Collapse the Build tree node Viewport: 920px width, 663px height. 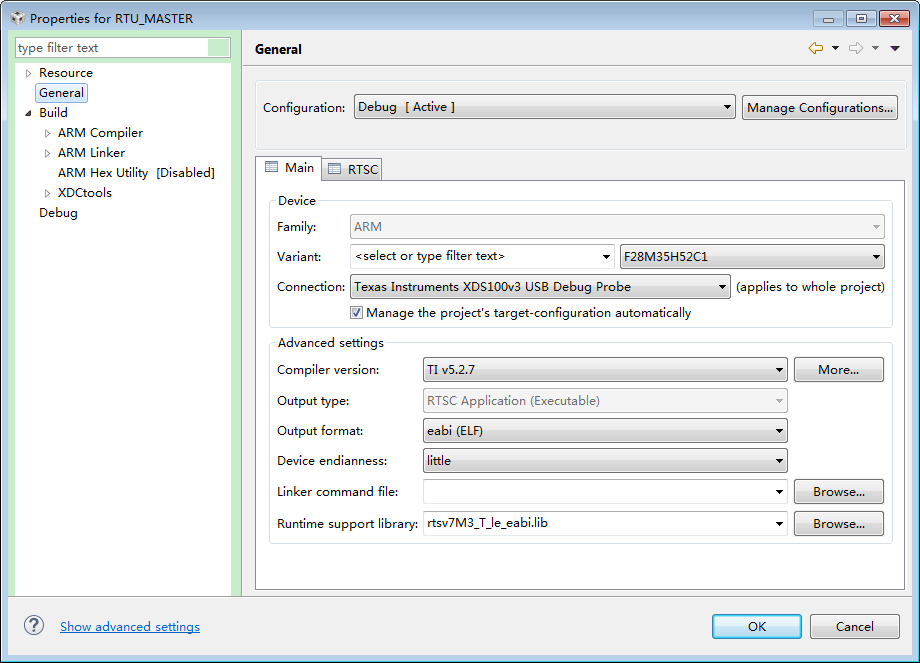click(x=28, y=113)
